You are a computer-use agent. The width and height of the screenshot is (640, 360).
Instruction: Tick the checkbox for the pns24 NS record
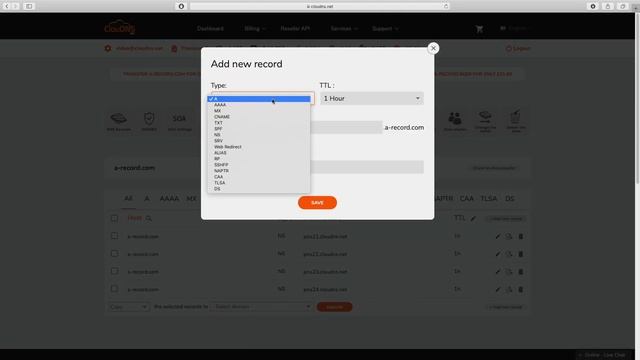point(114,289)
